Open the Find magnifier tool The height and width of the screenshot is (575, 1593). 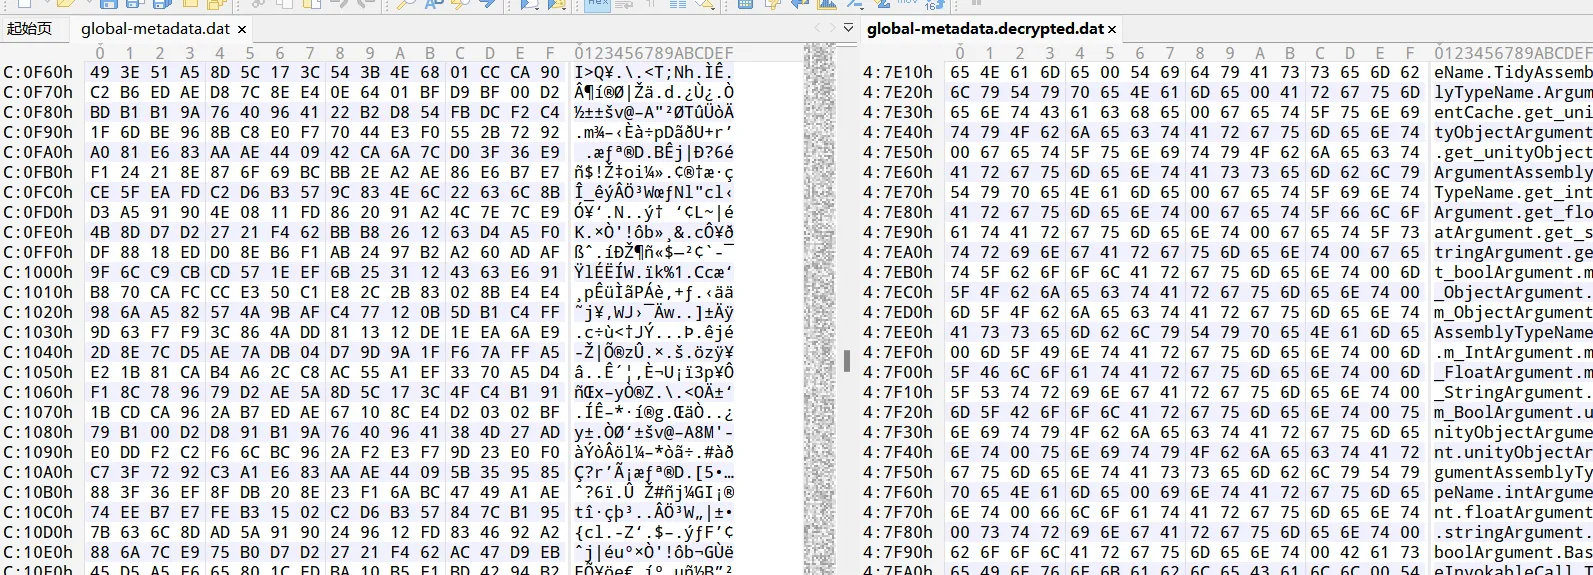405,4
